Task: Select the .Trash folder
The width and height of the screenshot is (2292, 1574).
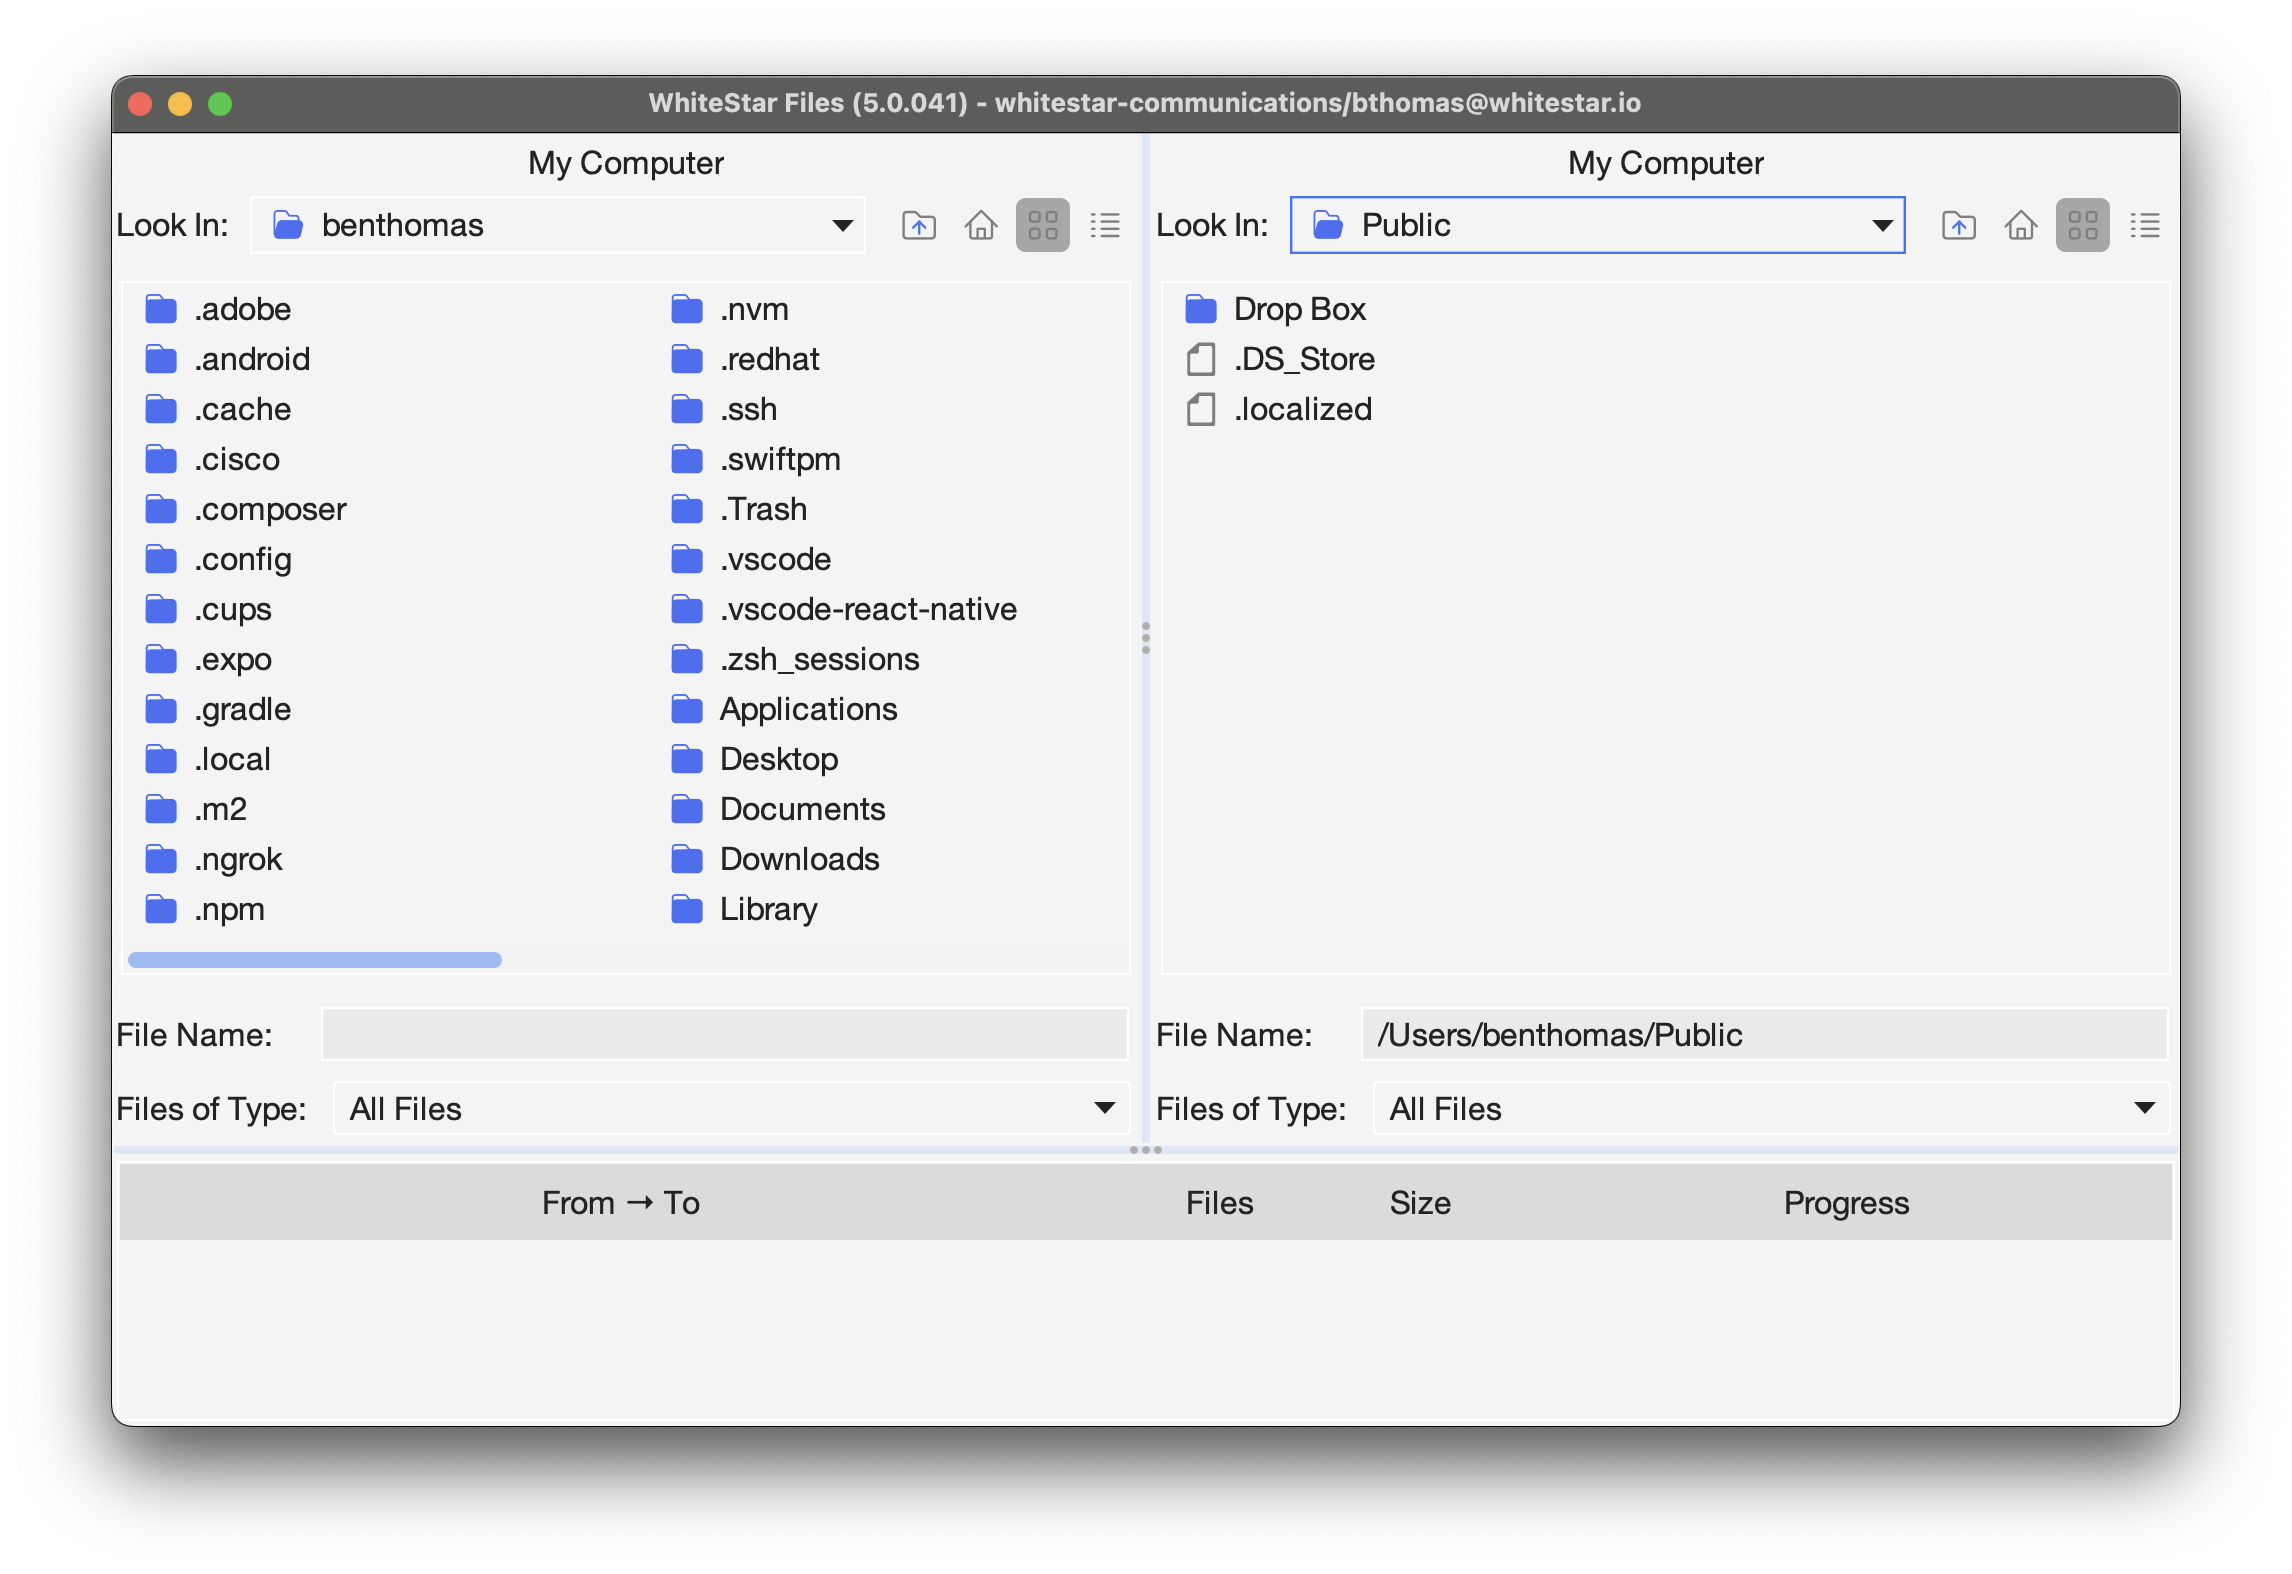Action: [739, 509]
